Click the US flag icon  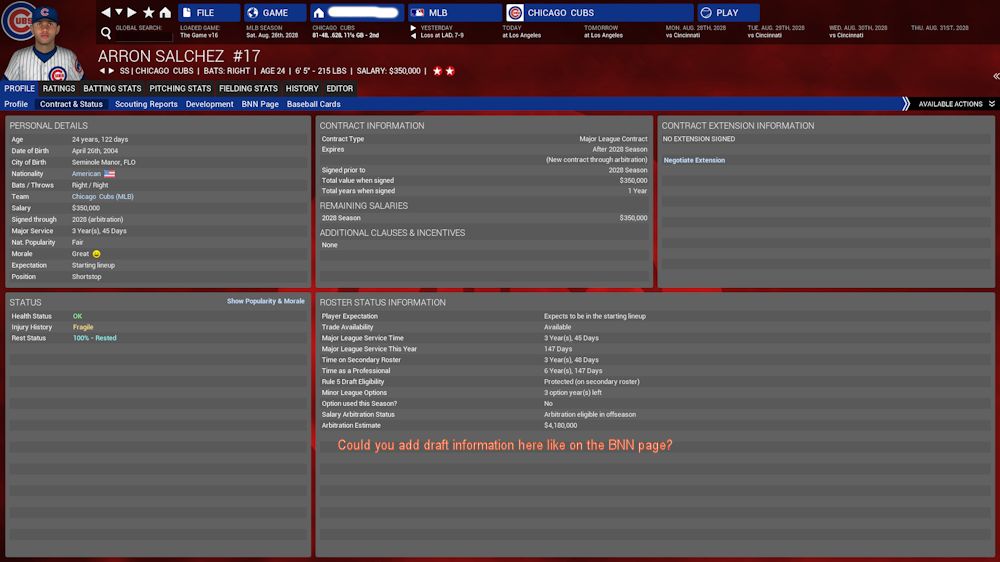tap(110, 174)
